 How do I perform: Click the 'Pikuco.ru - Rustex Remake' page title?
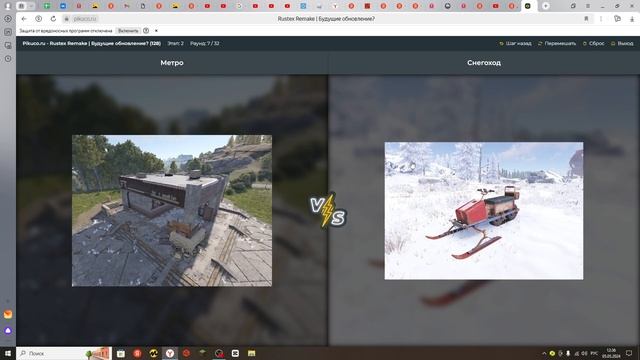91,43
